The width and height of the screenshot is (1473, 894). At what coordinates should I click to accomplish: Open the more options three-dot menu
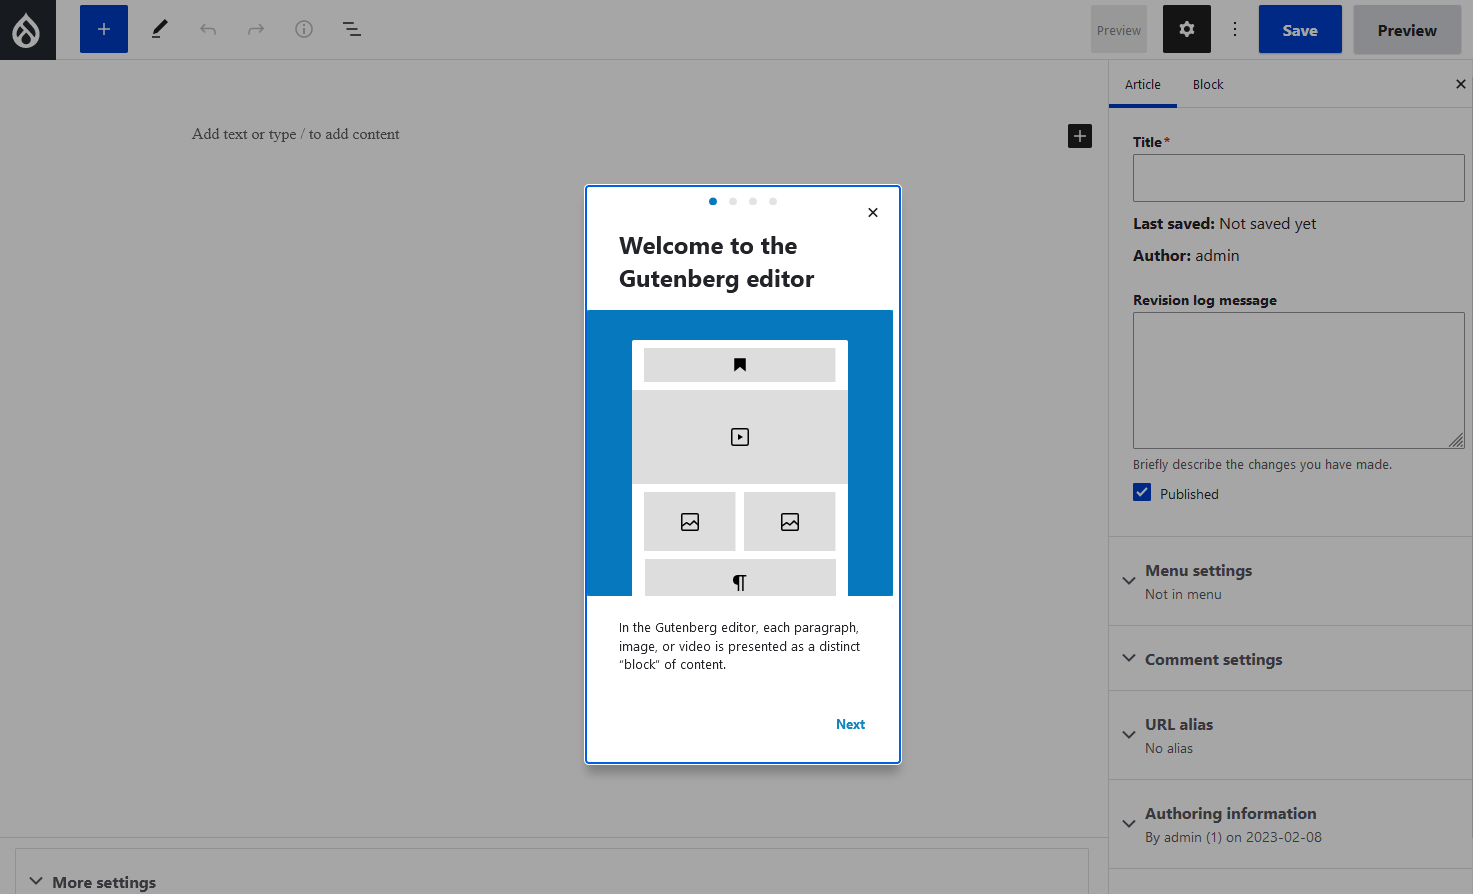click(x=1235, y=29)
